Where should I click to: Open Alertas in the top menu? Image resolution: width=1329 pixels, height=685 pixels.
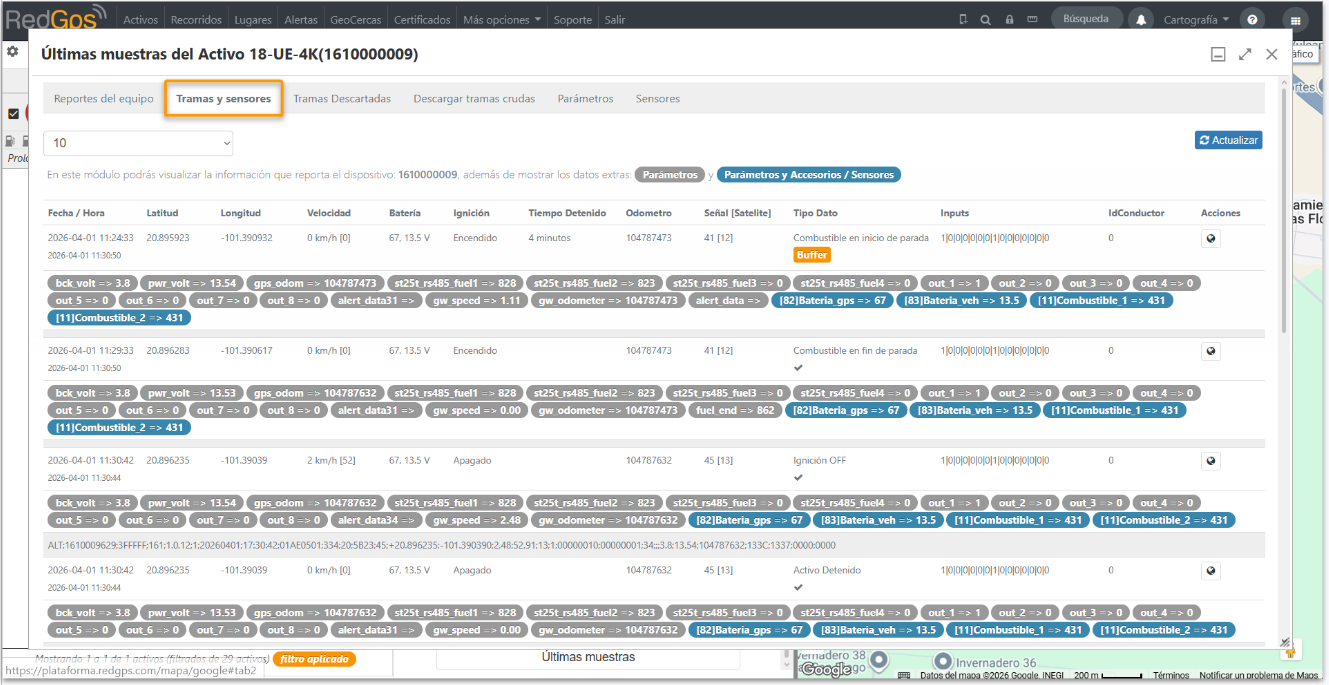click(x=301, y=19)
